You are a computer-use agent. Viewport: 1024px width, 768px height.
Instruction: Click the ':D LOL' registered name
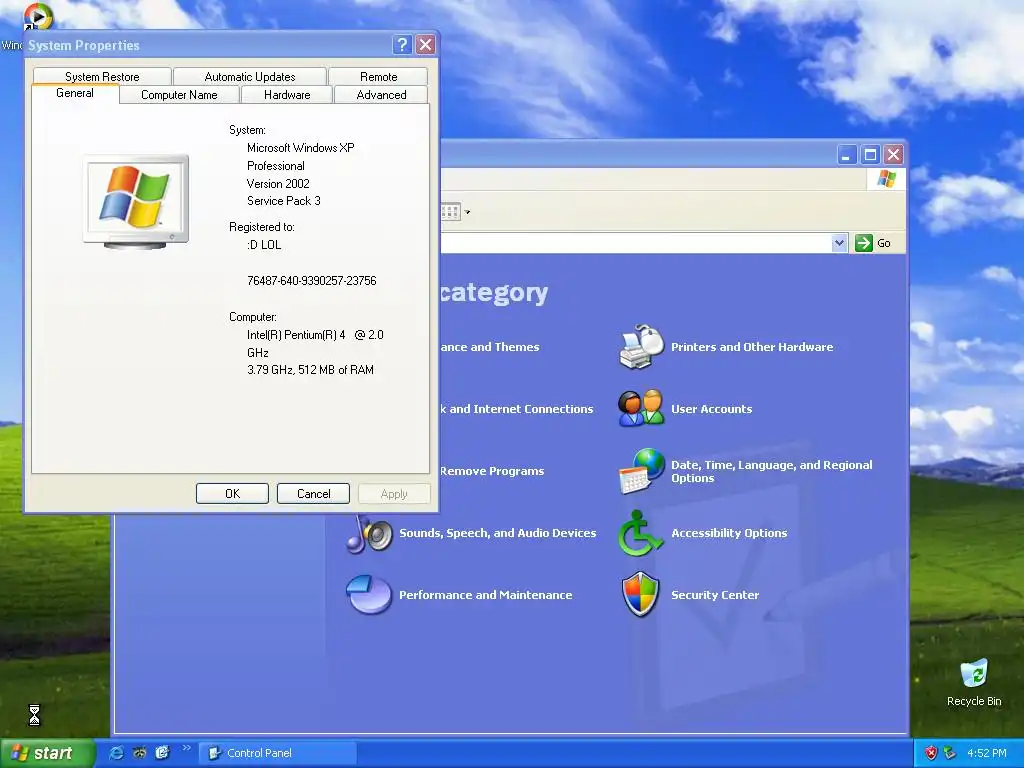pyautogui.click(x=264, y=245)
